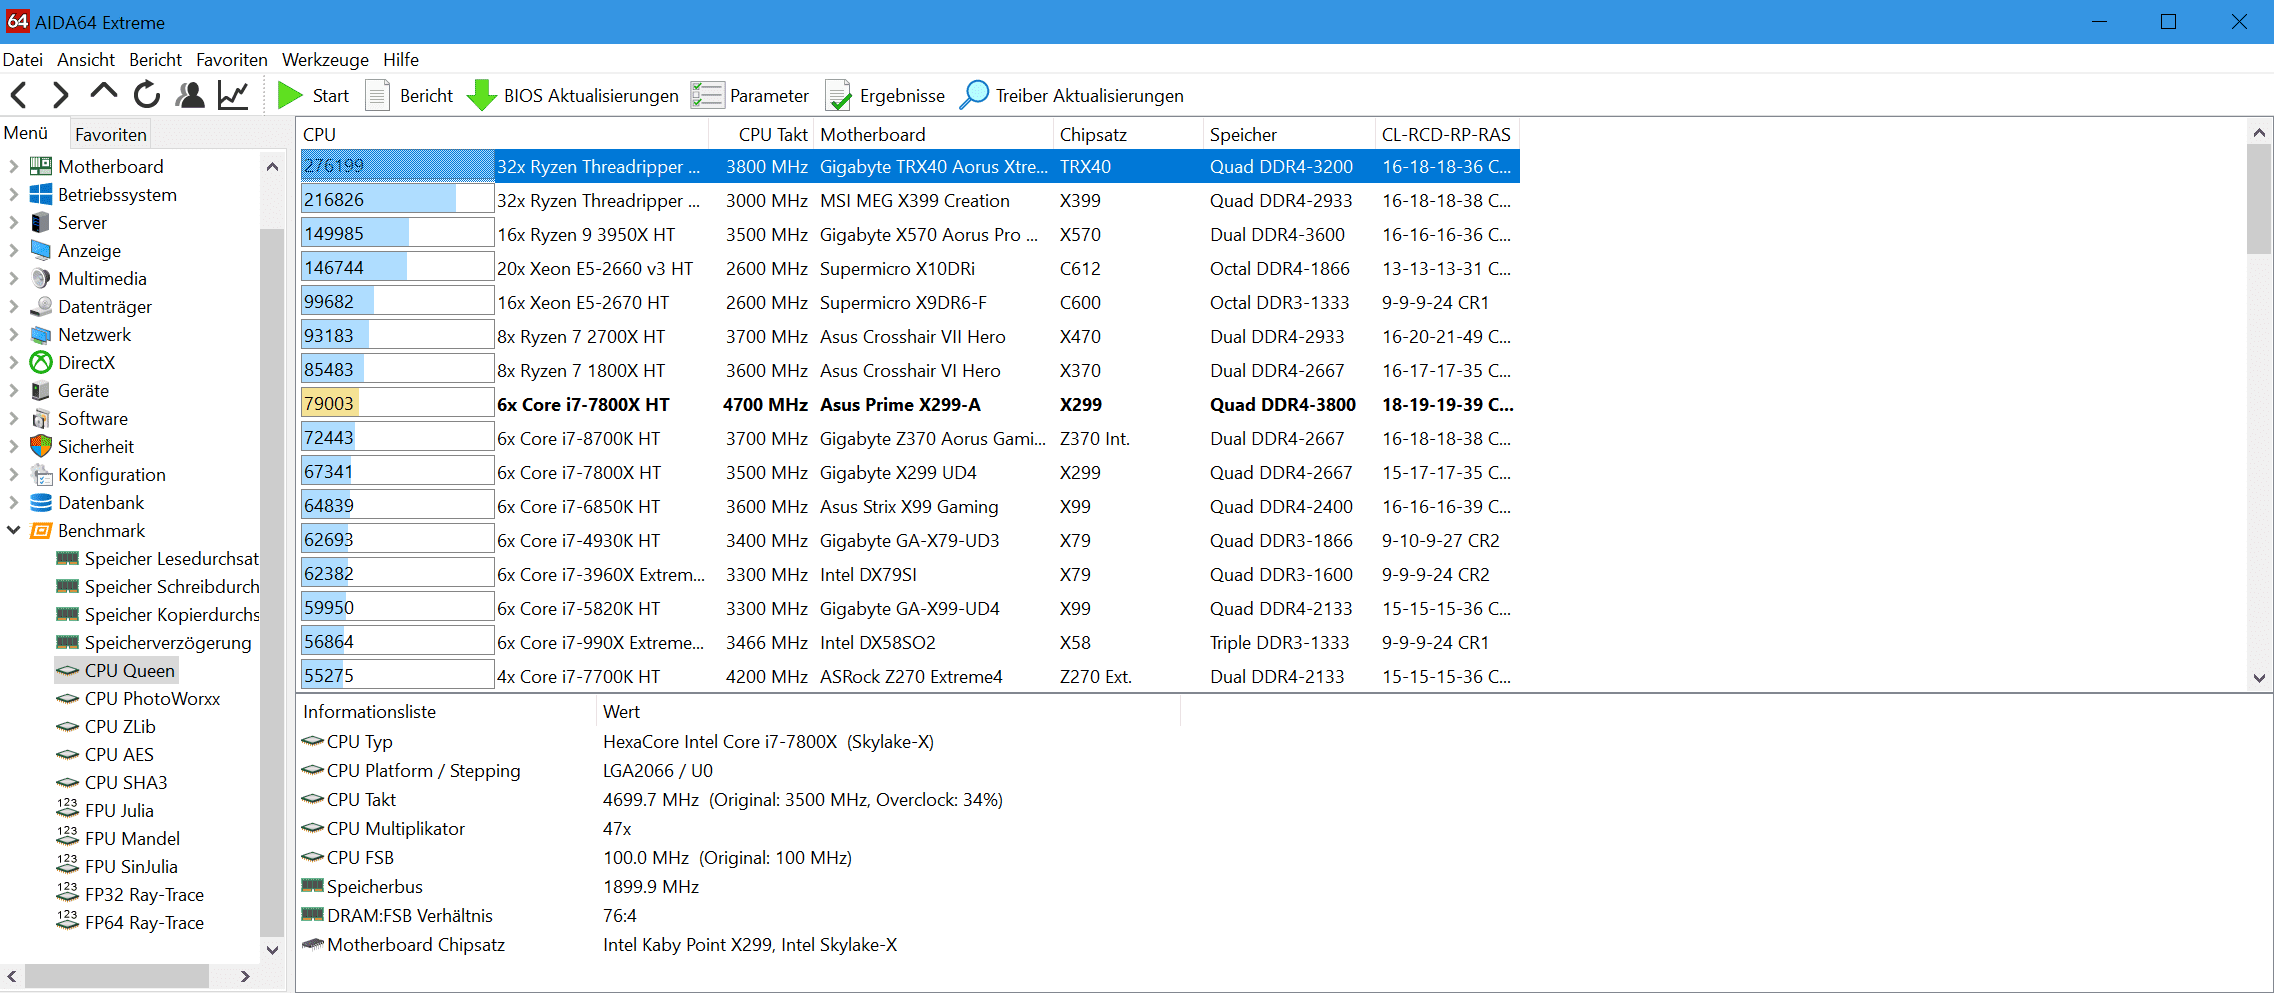Expand the Motherboard tree node
This screenshot has height=993, width=2274.
click(14, 166)
